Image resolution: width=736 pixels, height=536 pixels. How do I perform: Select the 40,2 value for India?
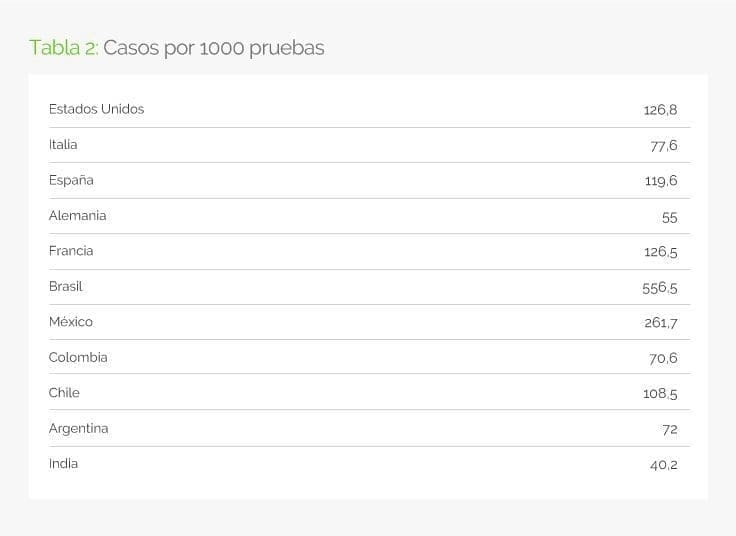coord(664,465)
